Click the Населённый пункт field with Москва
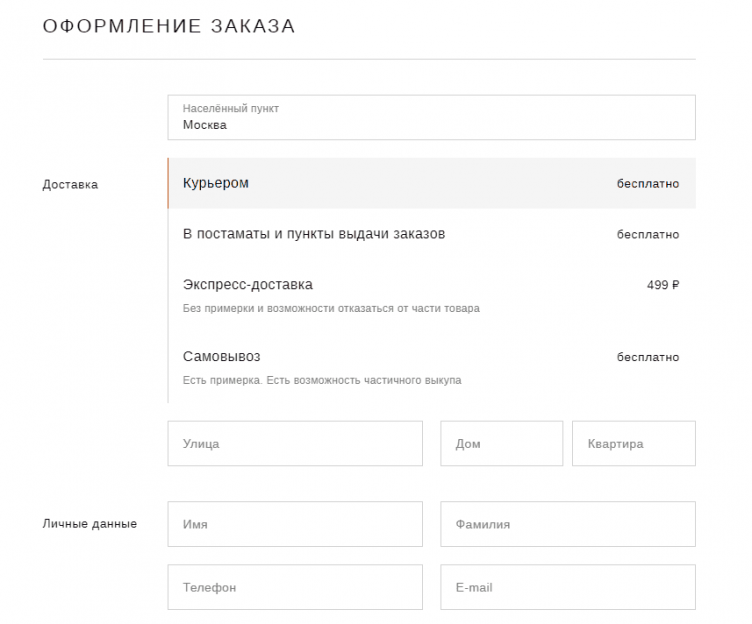Image resolution: width=752 pixels, height=624 pixels. (431, 118)
